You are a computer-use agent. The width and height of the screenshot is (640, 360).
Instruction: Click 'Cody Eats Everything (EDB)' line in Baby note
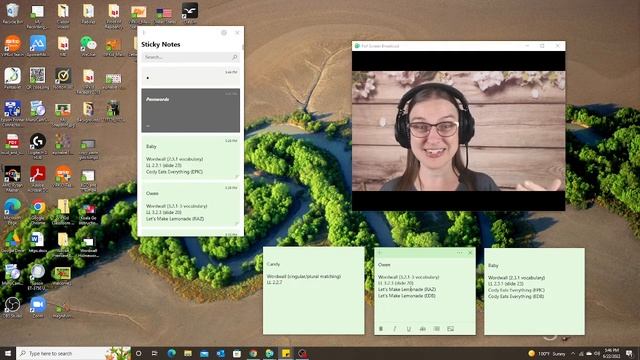(x=516, y=297)
